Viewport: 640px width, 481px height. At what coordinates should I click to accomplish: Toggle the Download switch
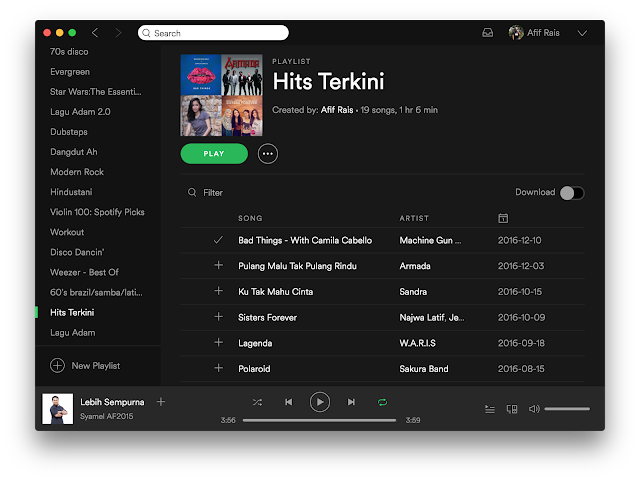[572, 193]
